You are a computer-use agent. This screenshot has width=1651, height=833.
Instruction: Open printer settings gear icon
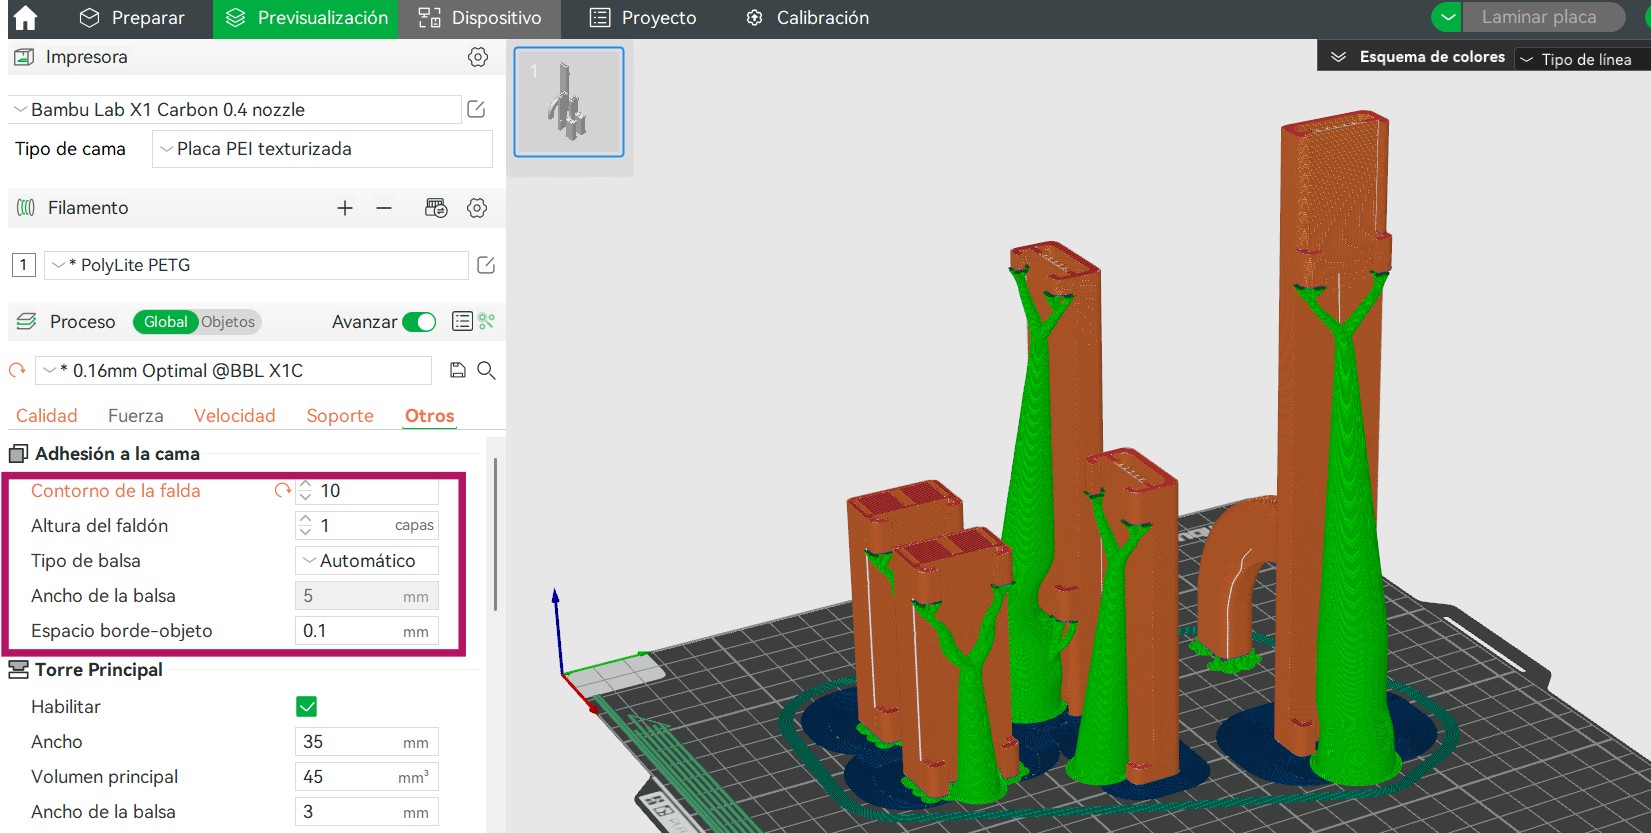(x=478, y=57)
